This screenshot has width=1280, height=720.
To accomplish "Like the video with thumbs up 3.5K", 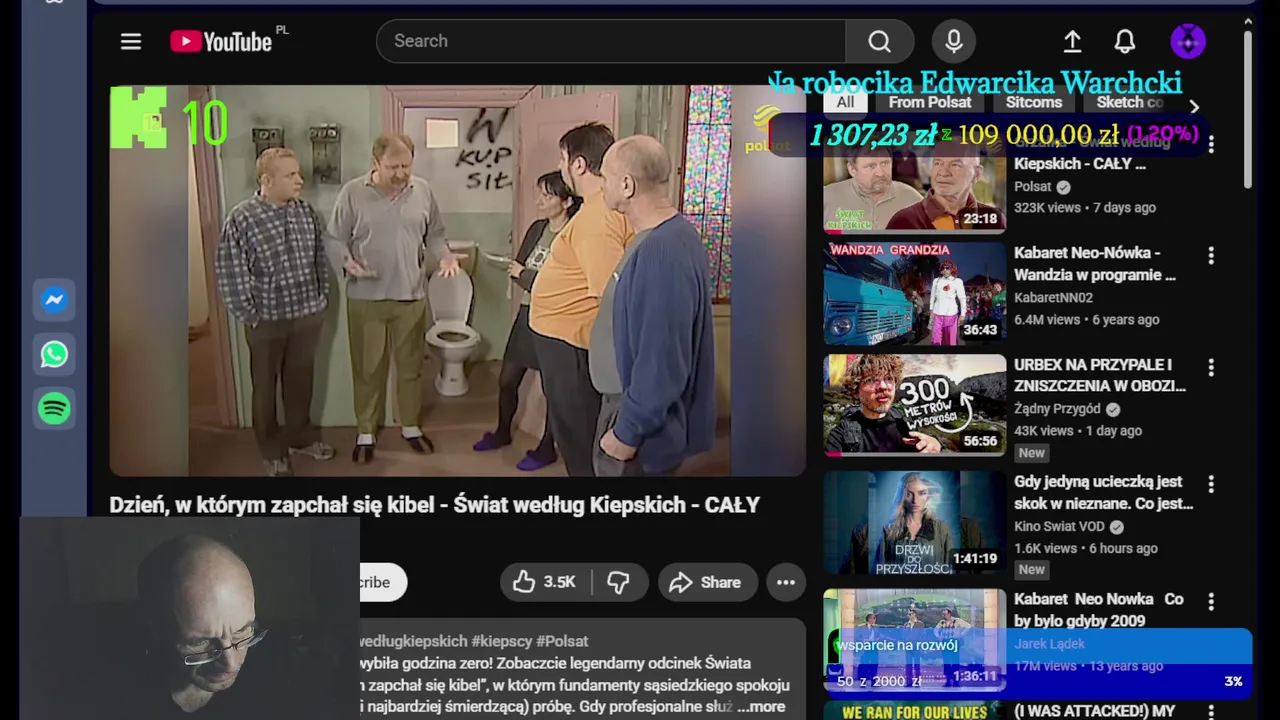I will pos(545,582).
